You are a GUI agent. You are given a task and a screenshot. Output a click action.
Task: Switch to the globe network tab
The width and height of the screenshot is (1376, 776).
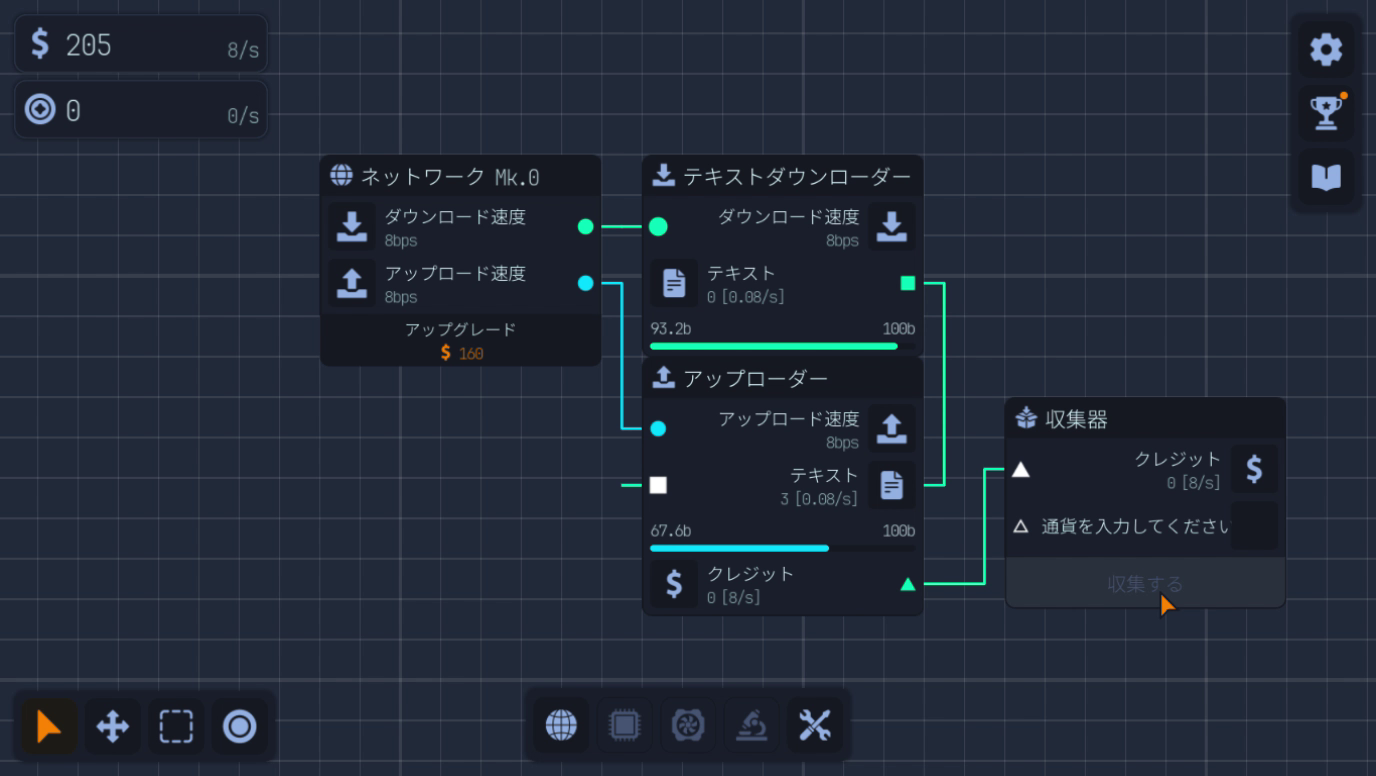coord(561,724)
